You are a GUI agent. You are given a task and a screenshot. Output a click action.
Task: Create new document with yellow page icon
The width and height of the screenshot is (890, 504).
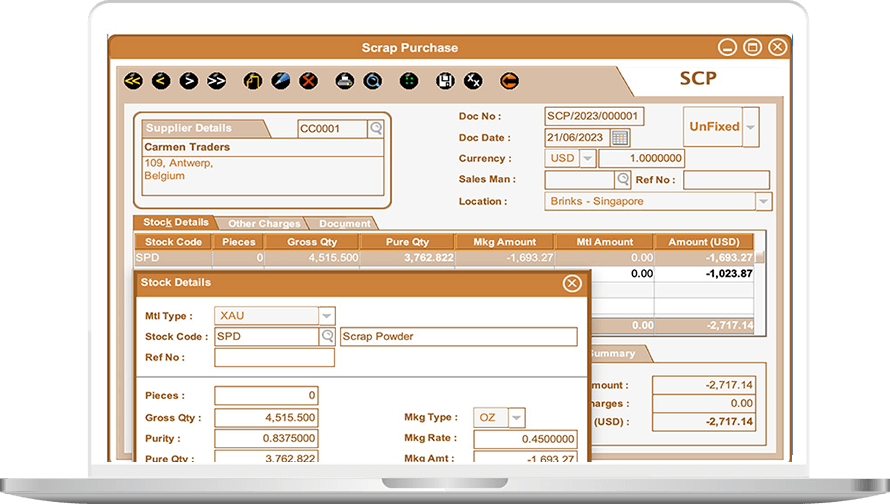tap(253, 81)
